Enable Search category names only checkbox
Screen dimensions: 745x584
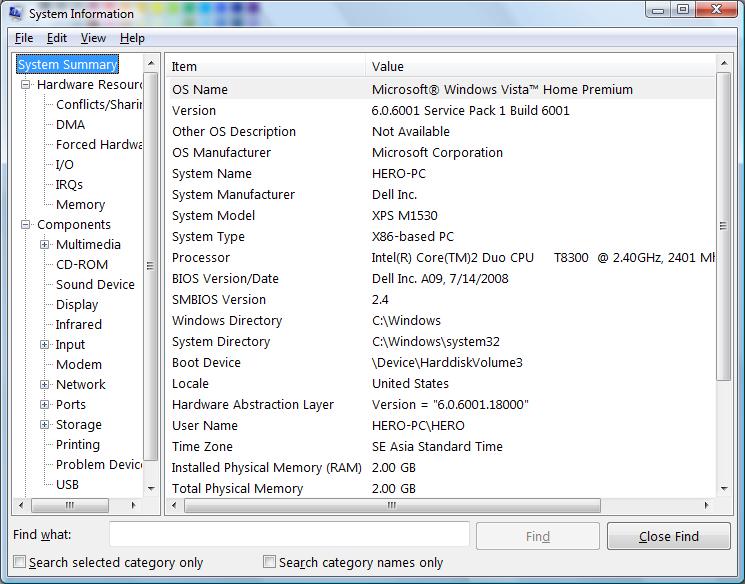pyautogui.click(x=269, y=562)
